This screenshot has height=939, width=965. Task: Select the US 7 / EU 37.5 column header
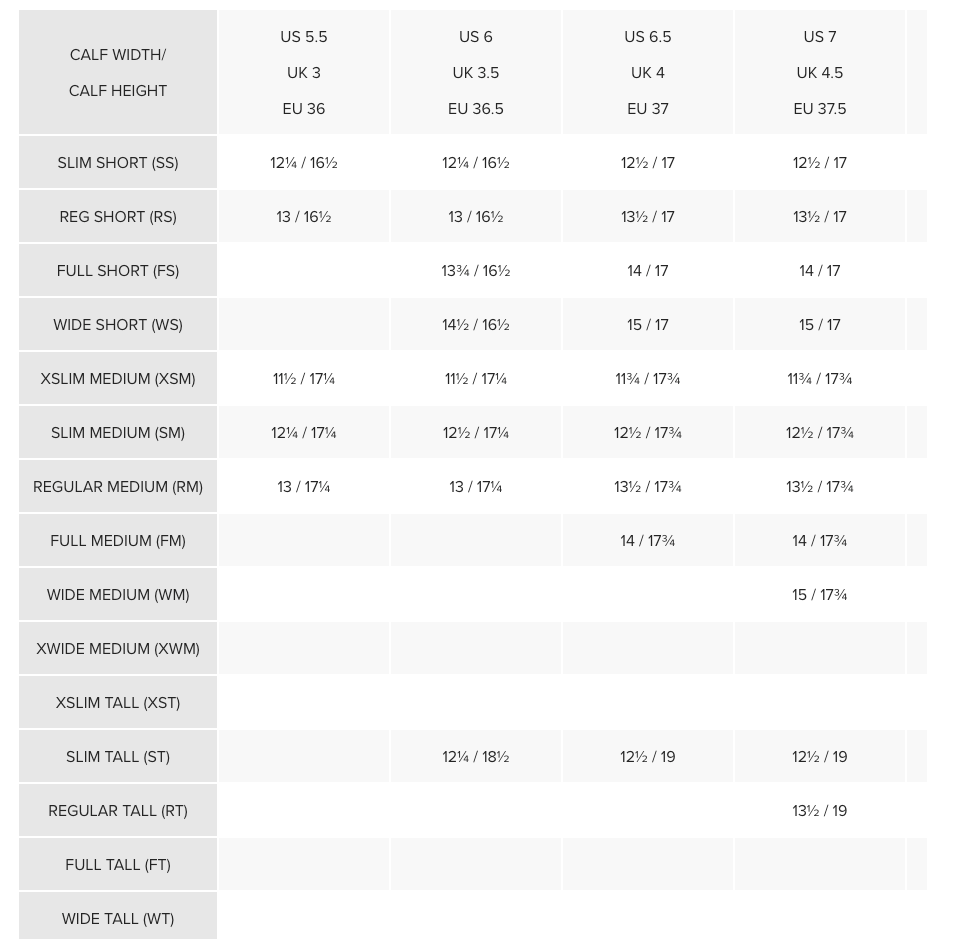pos(820,73)
